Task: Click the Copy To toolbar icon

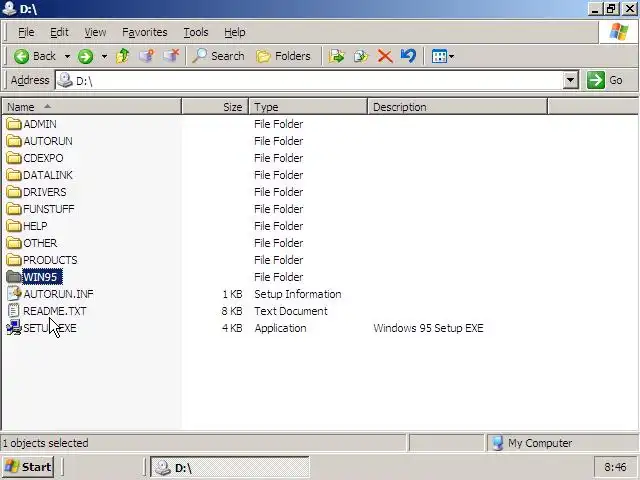Action: (x=361, y=56)
